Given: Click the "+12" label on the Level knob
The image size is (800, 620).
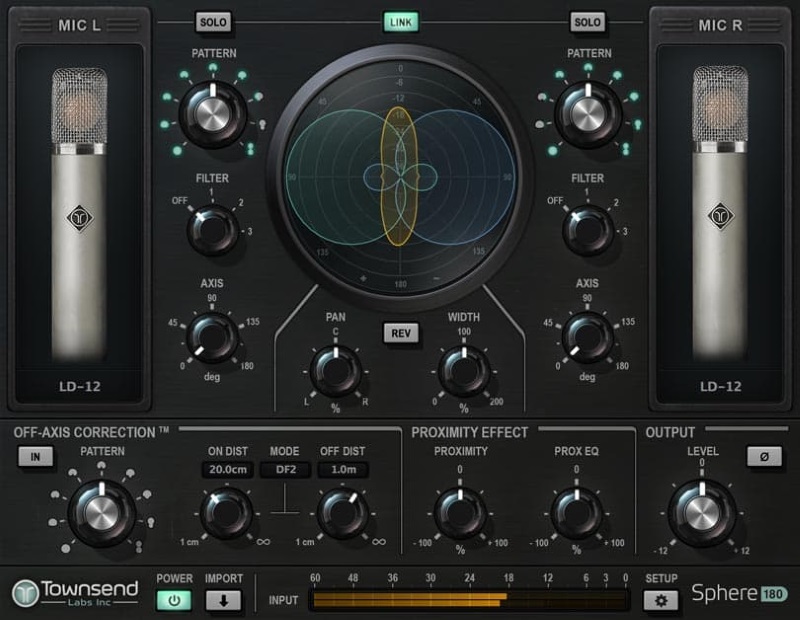Looking at the screenshot, I should tap(742, 551).
